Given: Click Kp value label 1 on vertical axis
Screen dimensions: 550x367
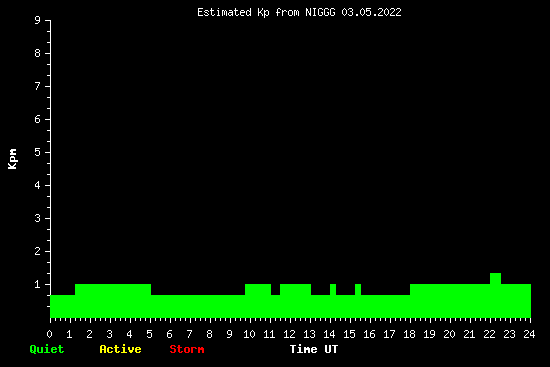Looking at the screenshot, I should [x=38, y=284].
